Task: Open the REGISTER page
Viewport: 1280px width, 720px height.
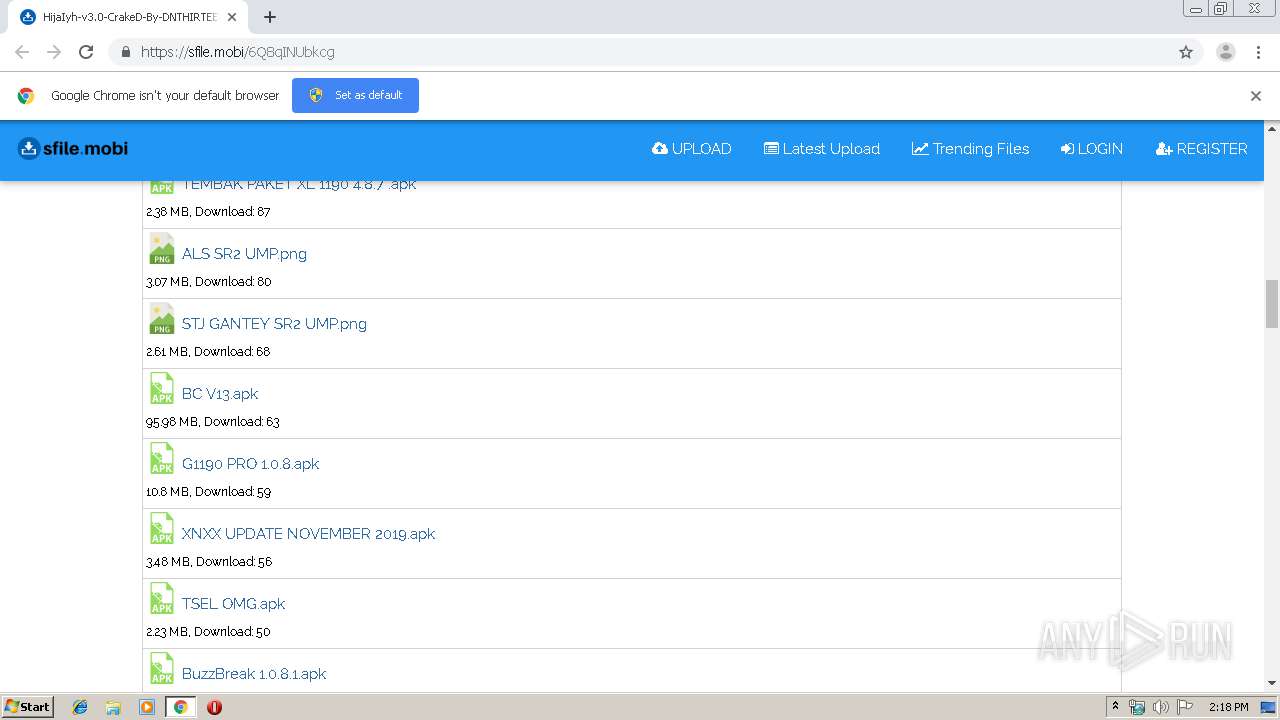Action: pyautogui.click(x=1201, y=149)
